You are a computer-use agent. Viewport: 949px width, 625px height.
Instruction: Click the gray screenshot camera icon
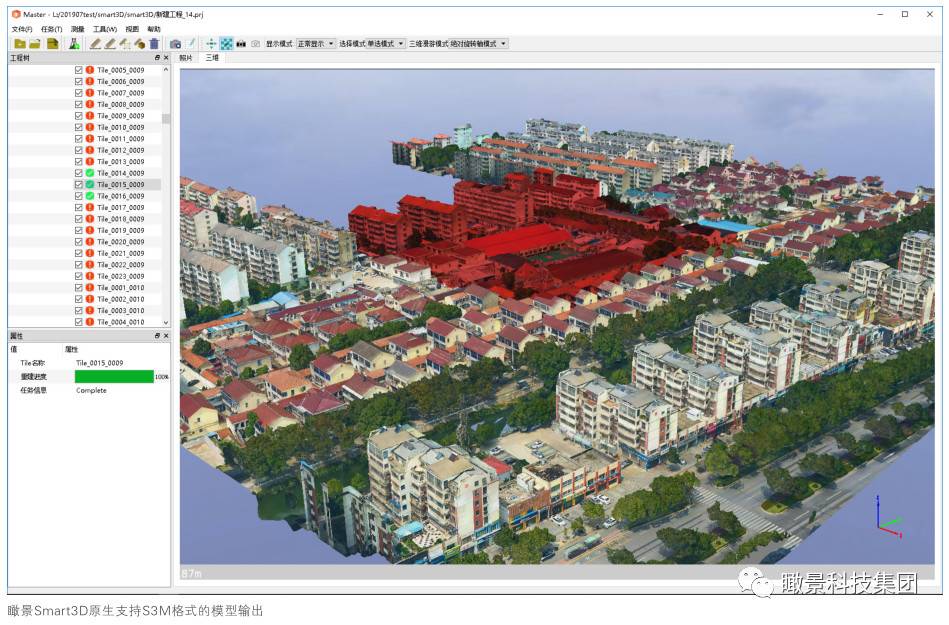coord(255,44)
